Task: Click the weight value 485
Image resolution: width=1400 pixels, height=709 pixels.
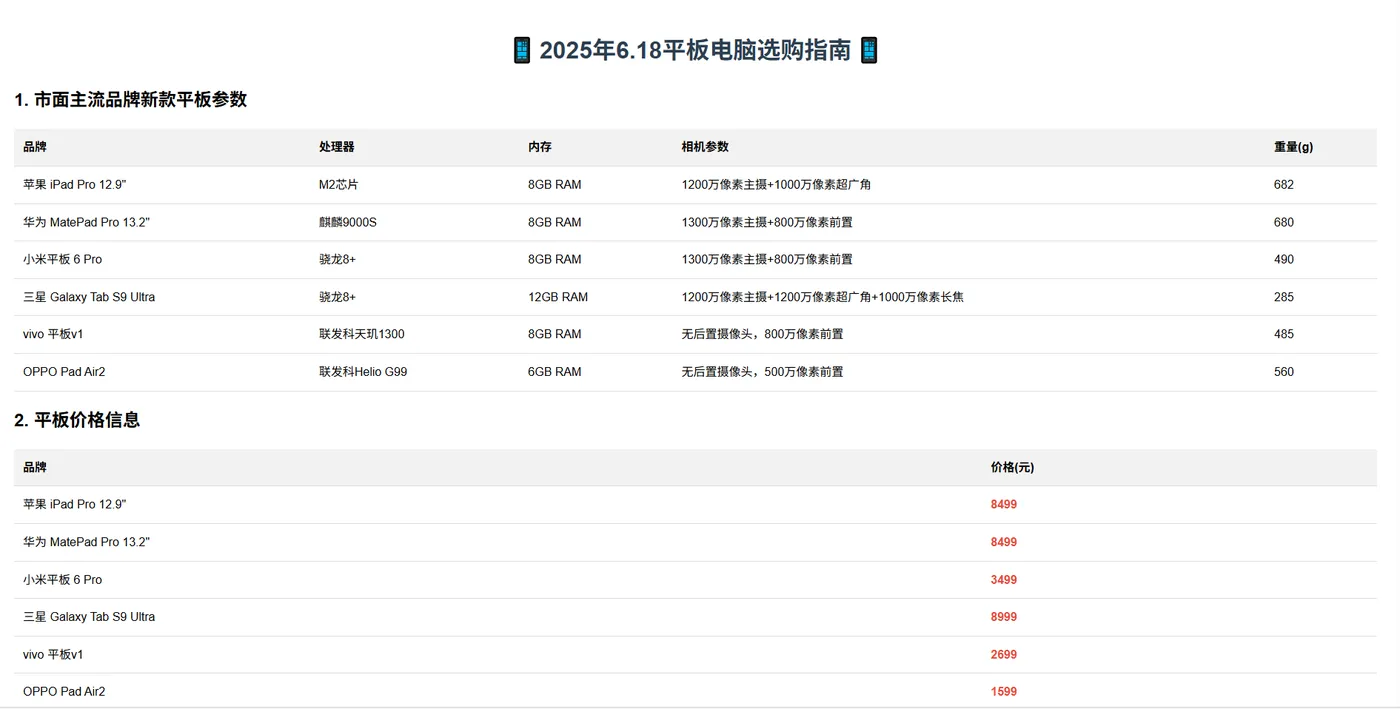Action: [1284, 334]
